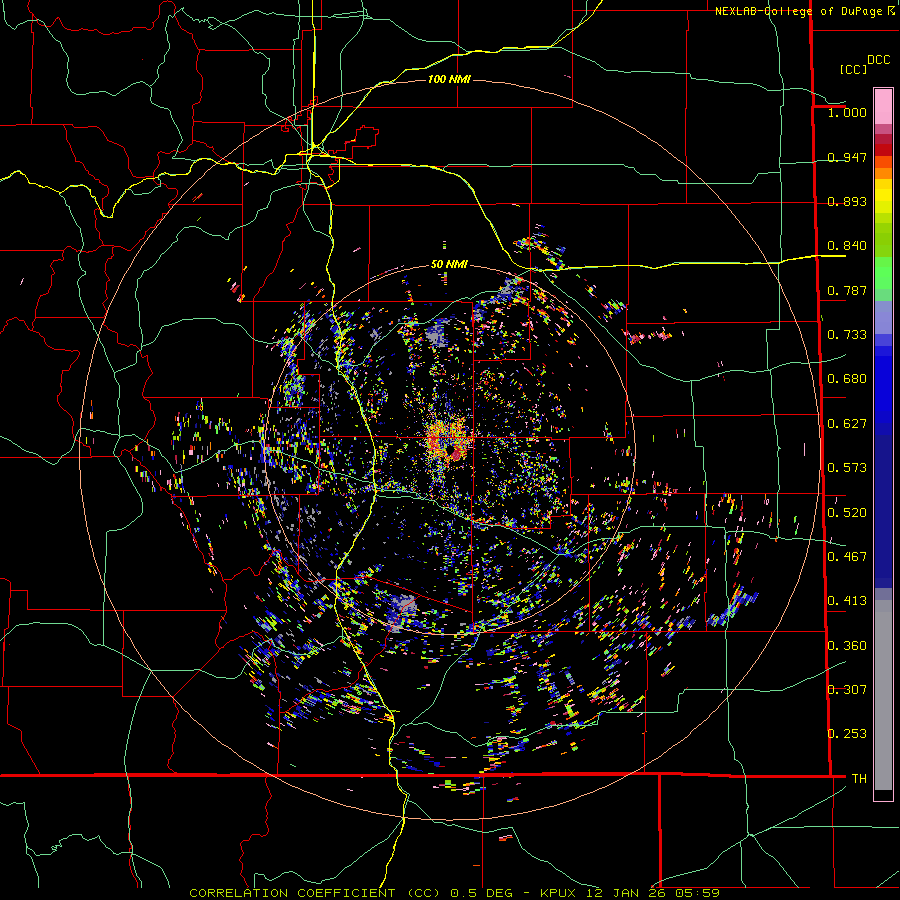Pick the bright green segment of color bar
The image size is (900, 900).
[x=883, y=273]
